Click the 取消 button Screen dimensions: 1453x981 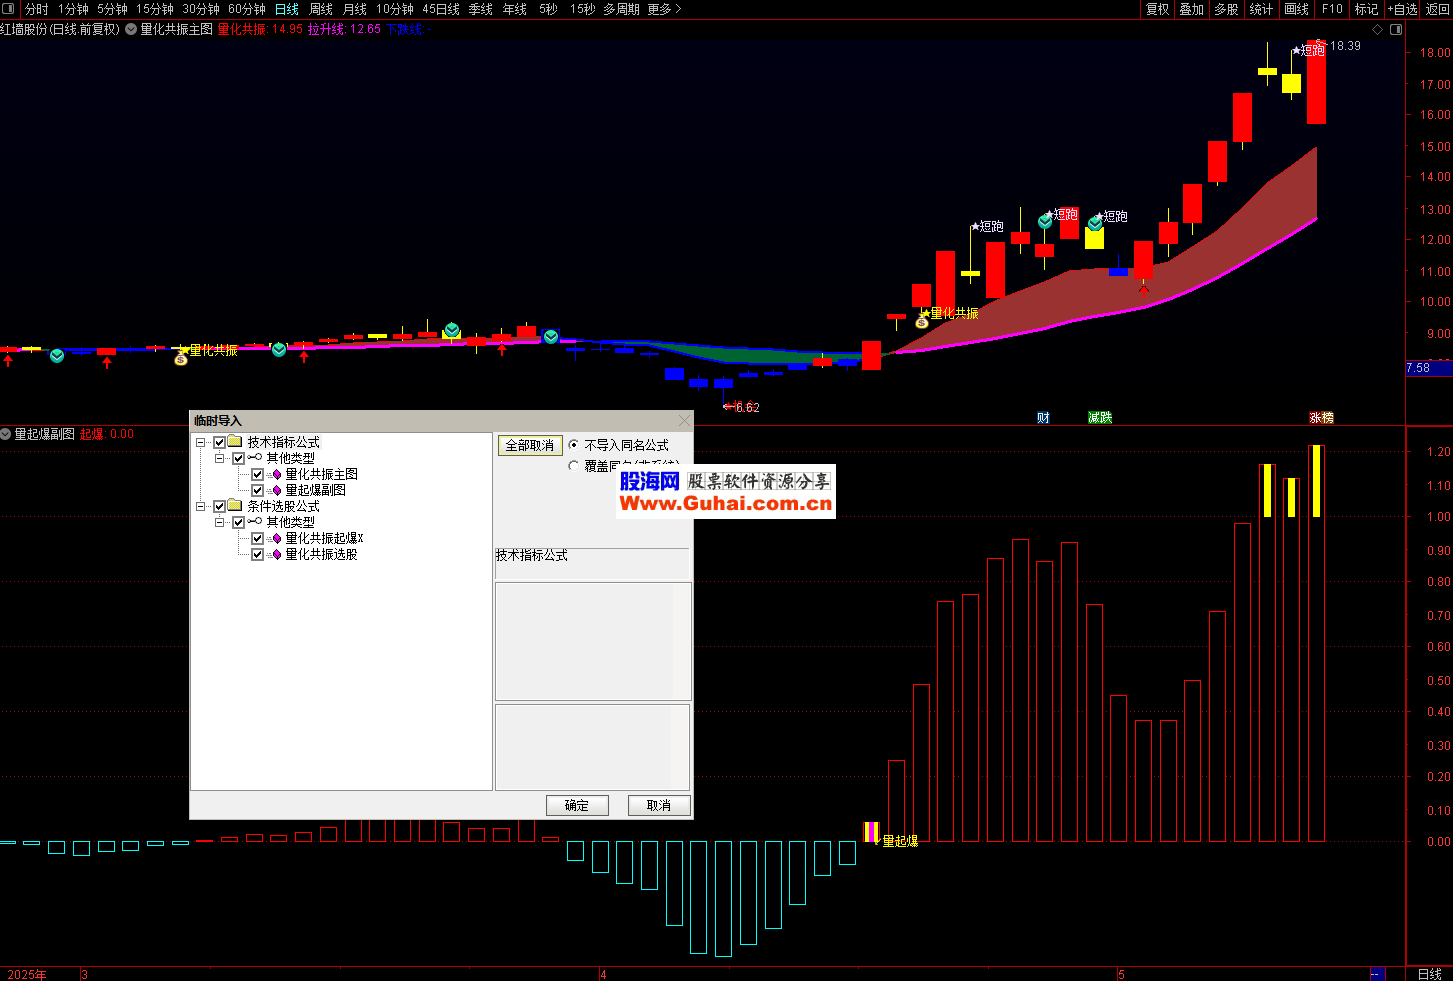click(x=659, y=805)
